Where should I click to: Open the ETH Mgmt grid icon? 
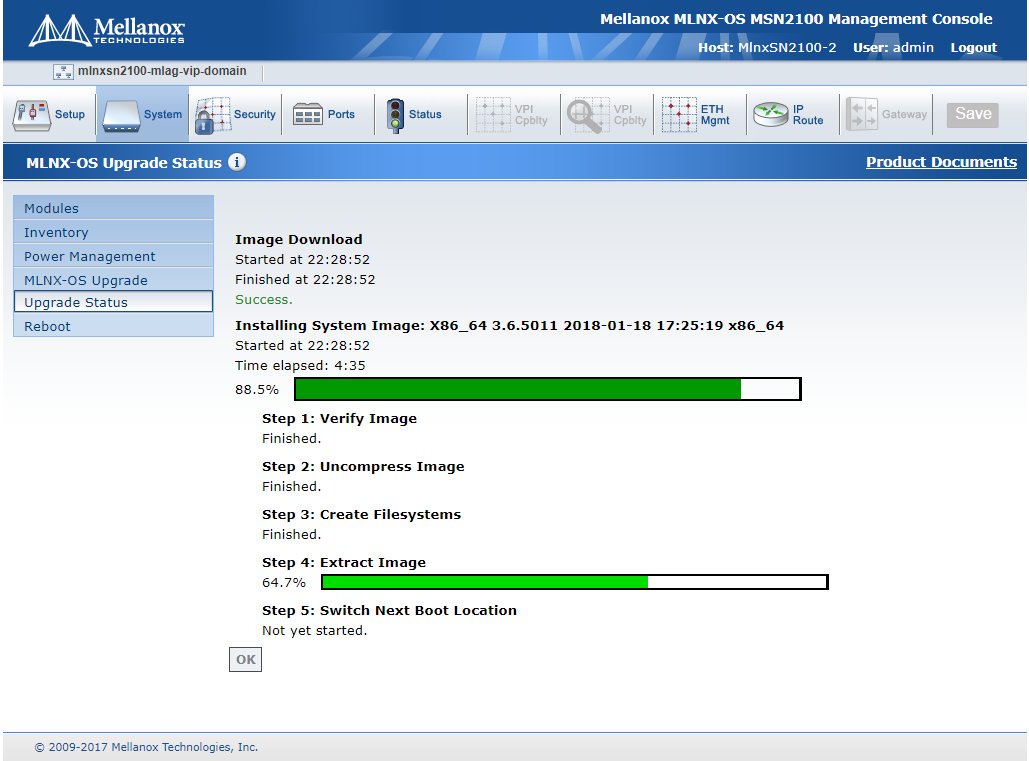(679, 115)
